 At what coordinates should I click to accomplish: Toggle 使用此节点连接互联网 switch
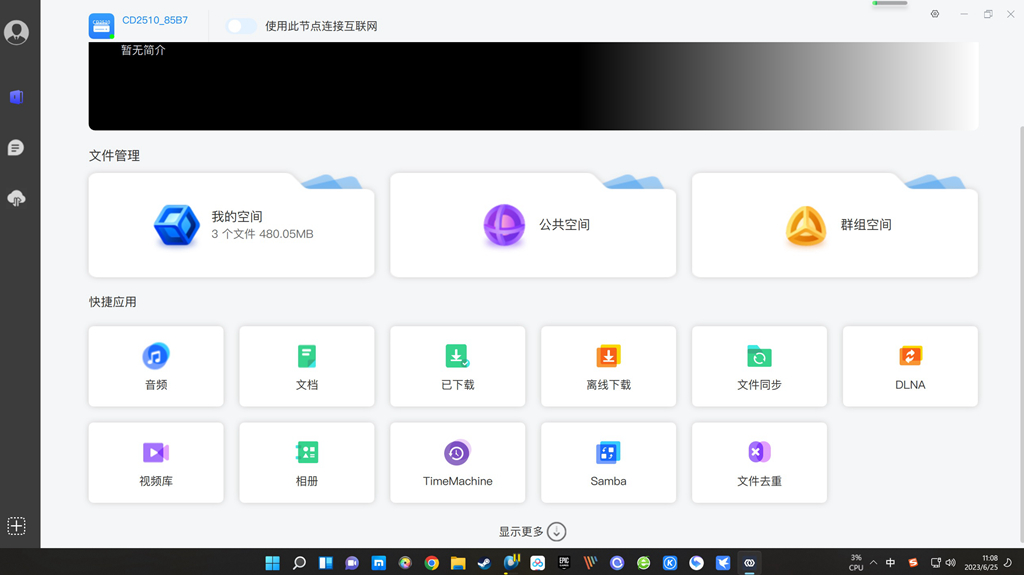tap(241, 26)
